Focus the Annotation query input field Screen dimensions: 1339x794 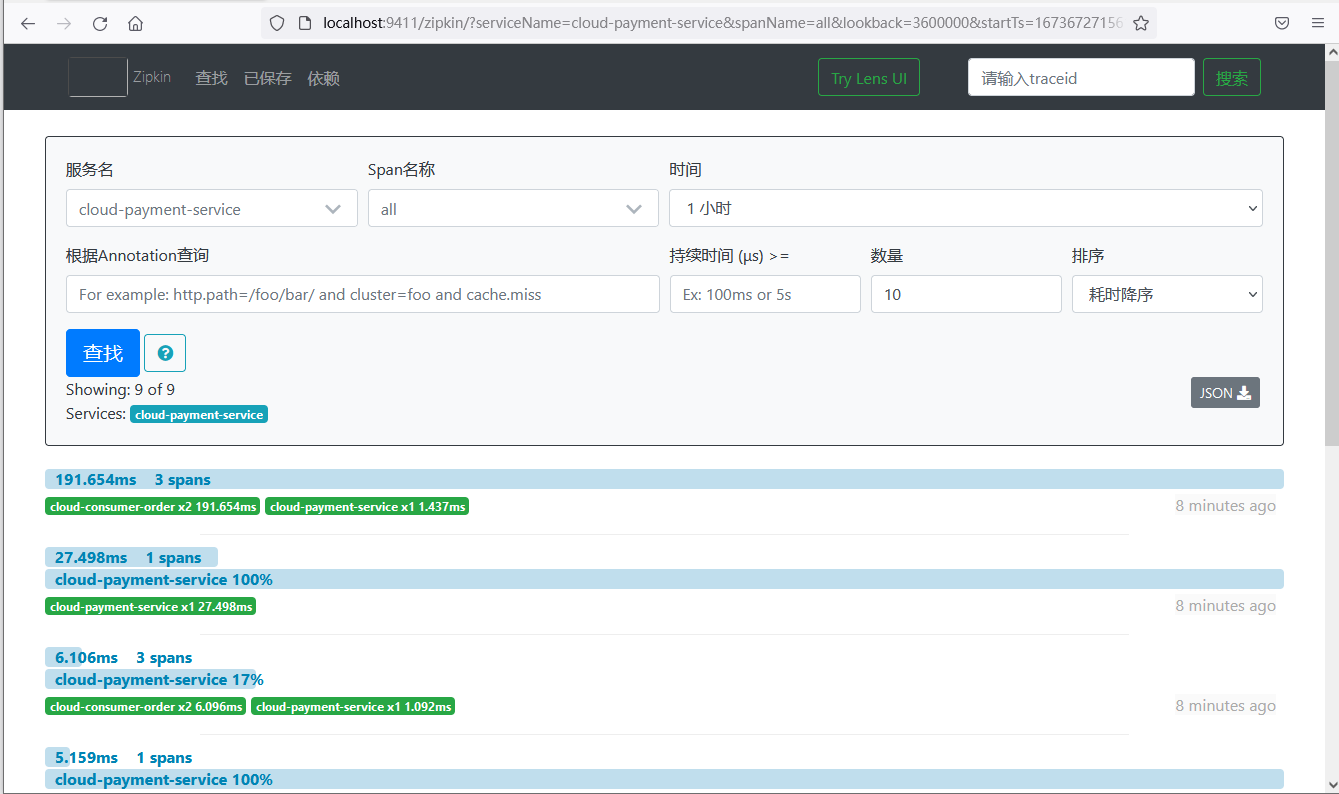click(363, 294)
